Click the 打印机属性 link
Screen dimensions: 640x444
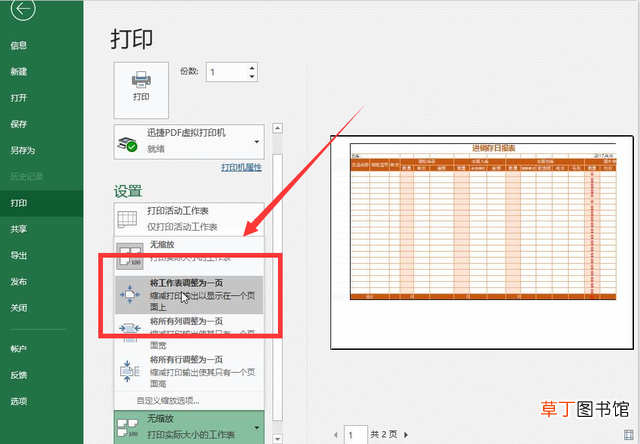coord(242,167)
